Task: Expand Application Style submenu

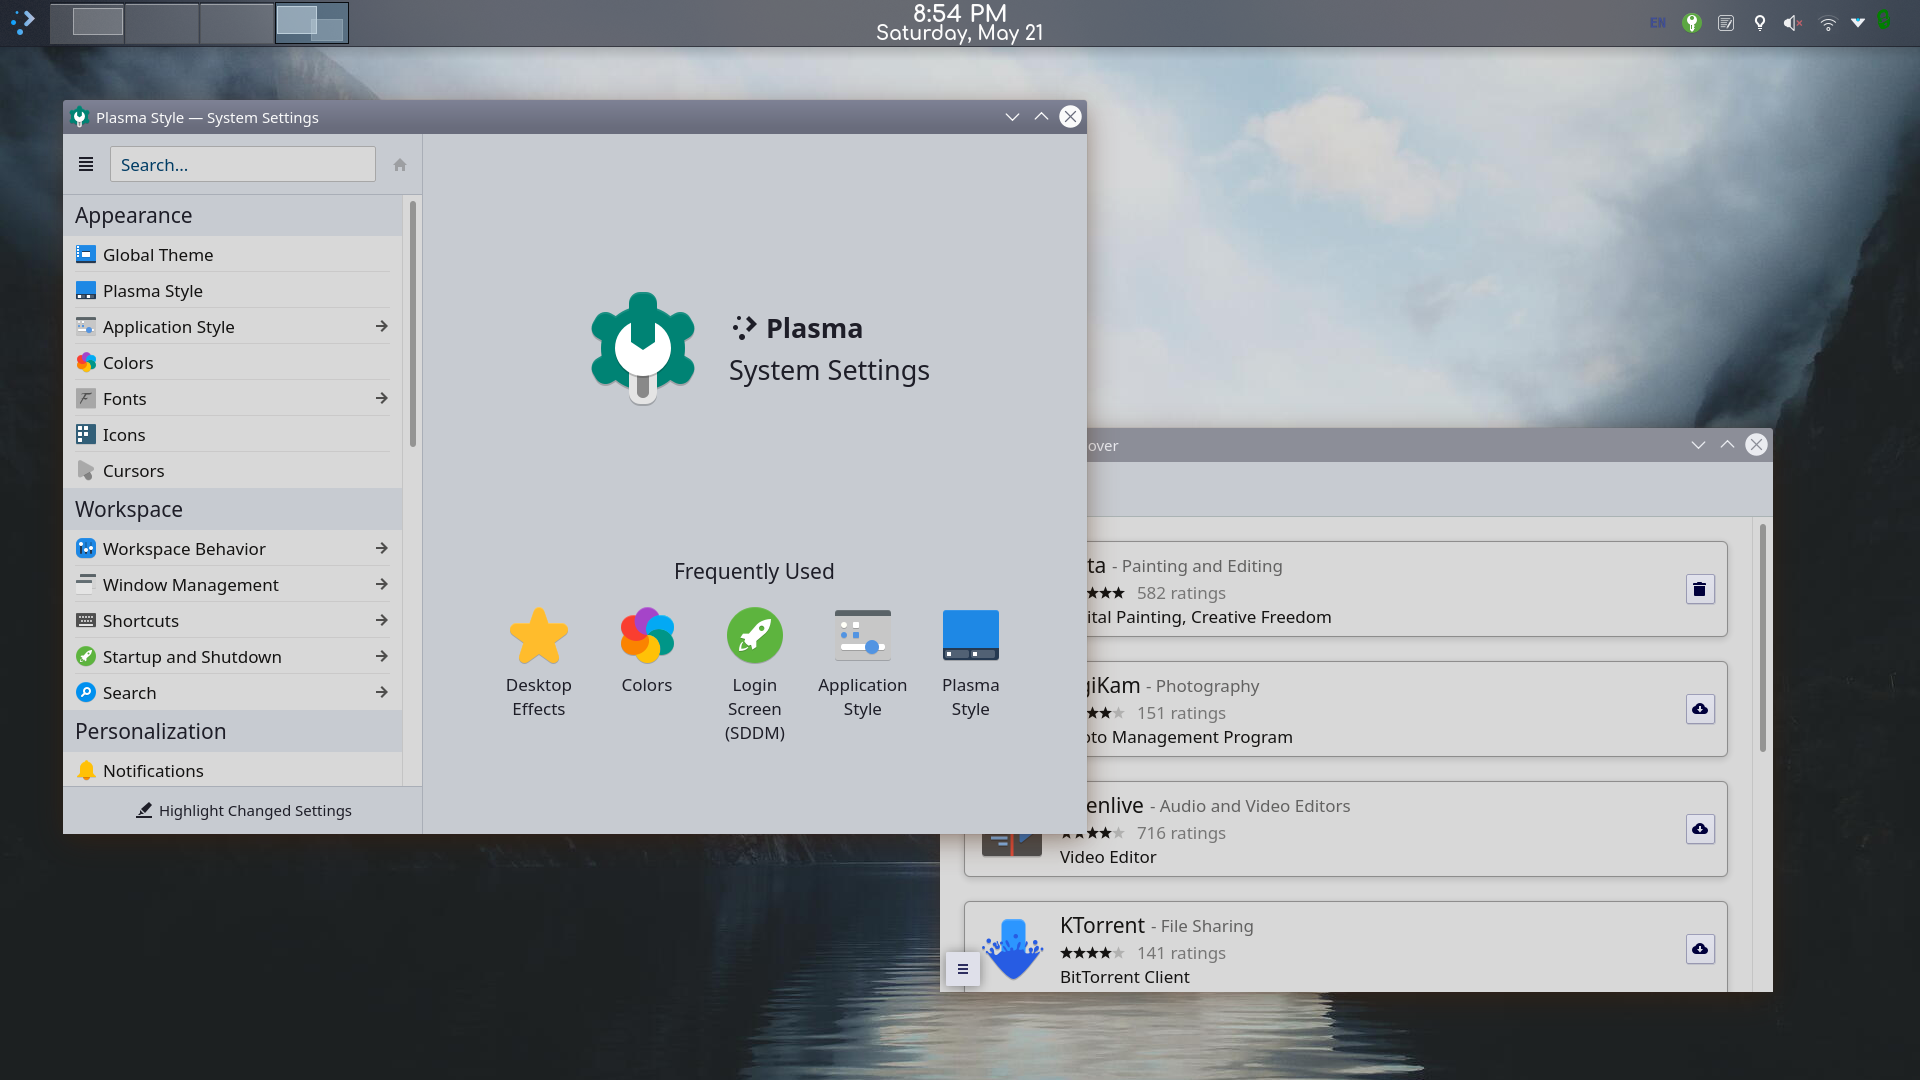Action: coord(382,327)
